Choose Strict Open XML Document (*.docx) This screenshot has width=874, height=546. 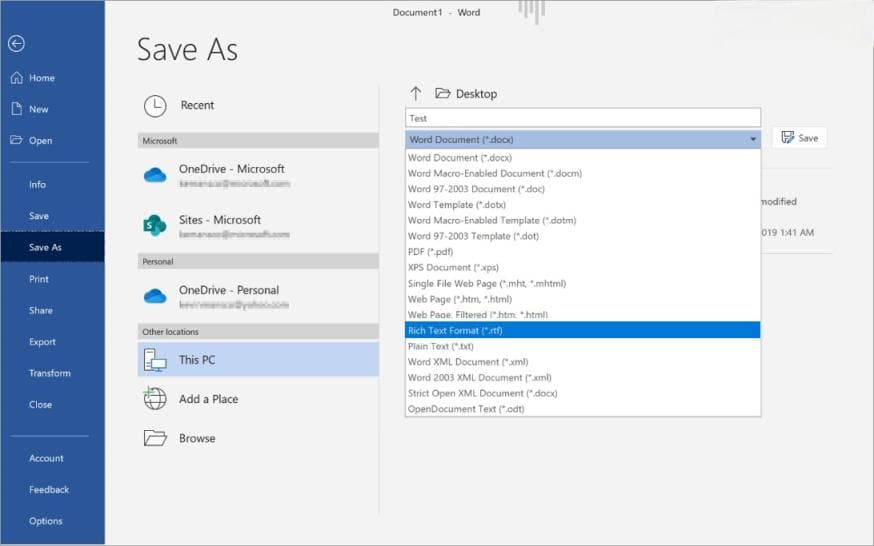pos(583,393)
